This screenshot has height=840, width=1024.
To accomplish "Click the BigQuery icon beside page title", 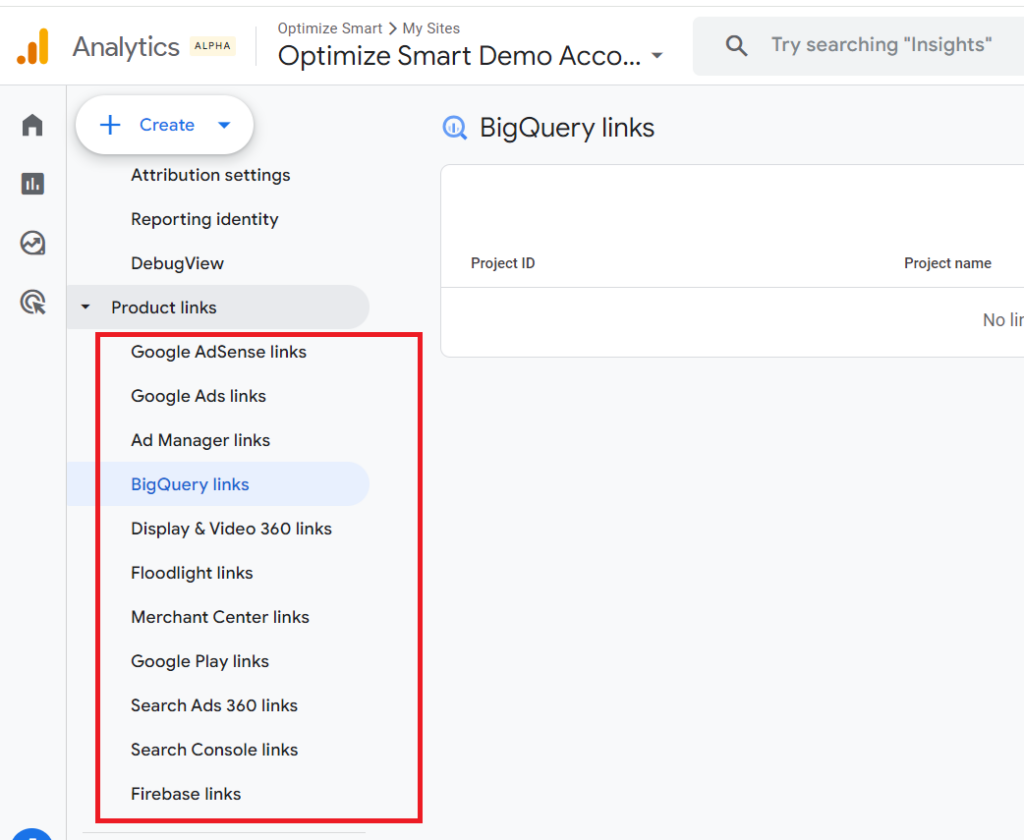I will [x=455, y=127].
